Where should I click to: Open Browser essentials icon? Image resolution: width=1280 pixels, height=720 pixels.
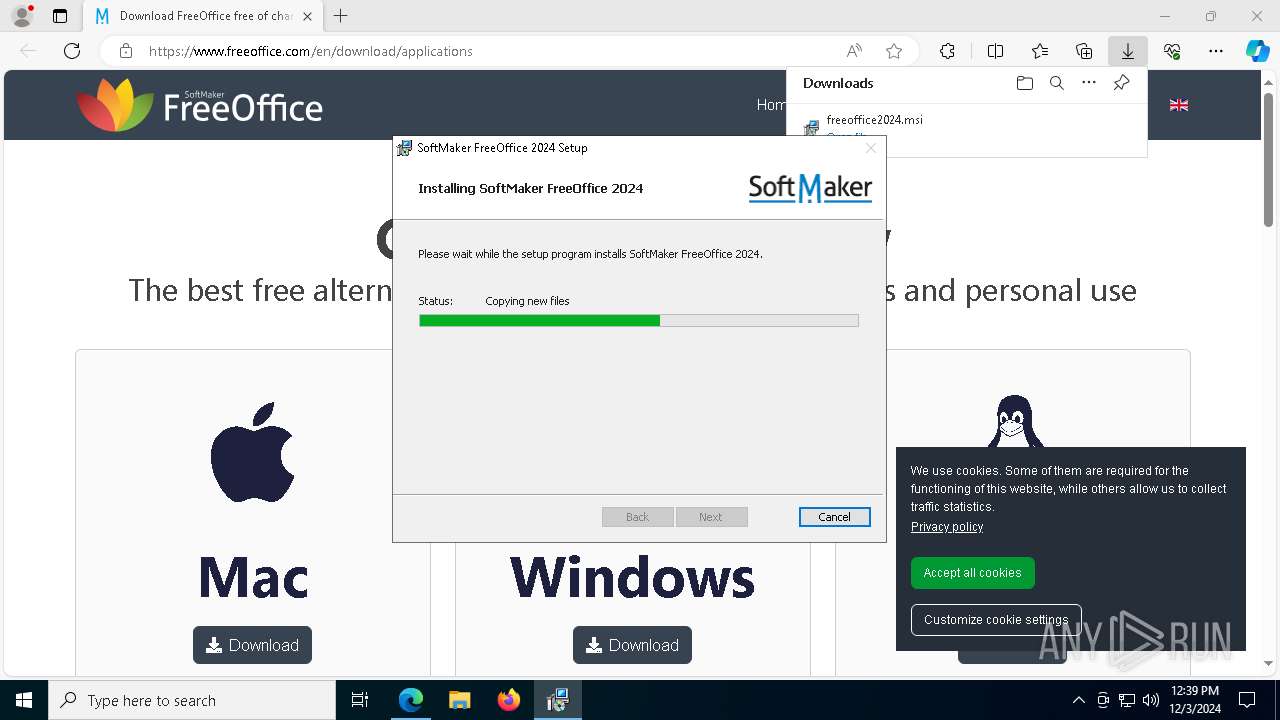(1172, 51)
